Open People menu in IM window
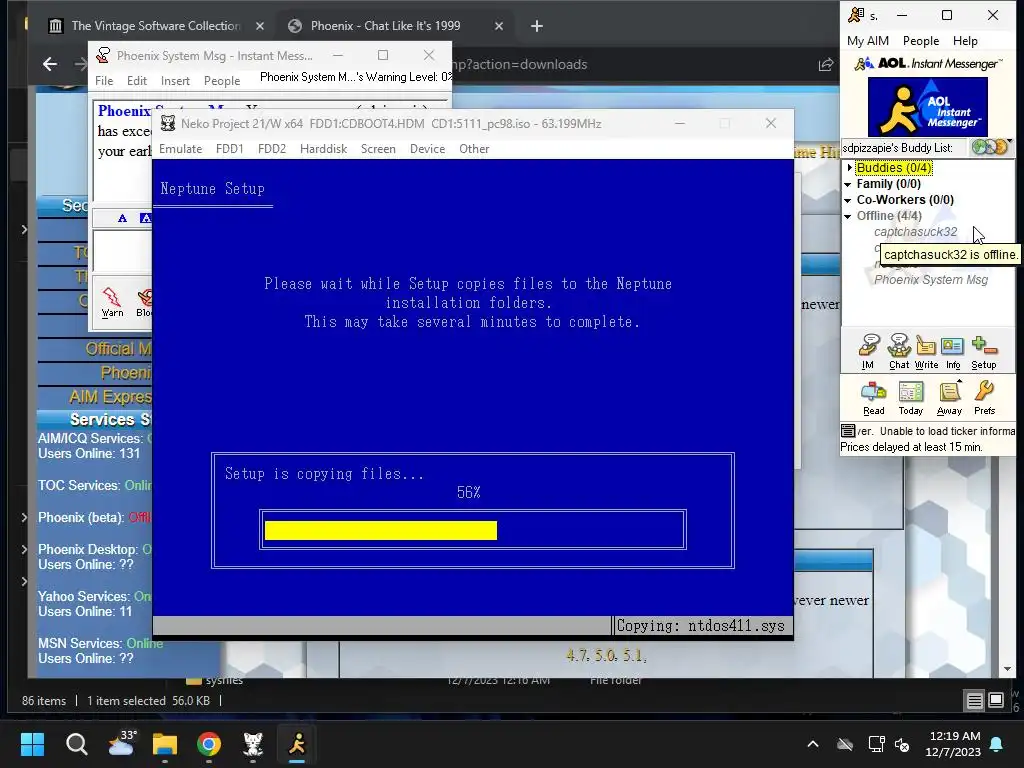Screen dimensions: 1024x768 pyautogui.click(x=222, y=81)
